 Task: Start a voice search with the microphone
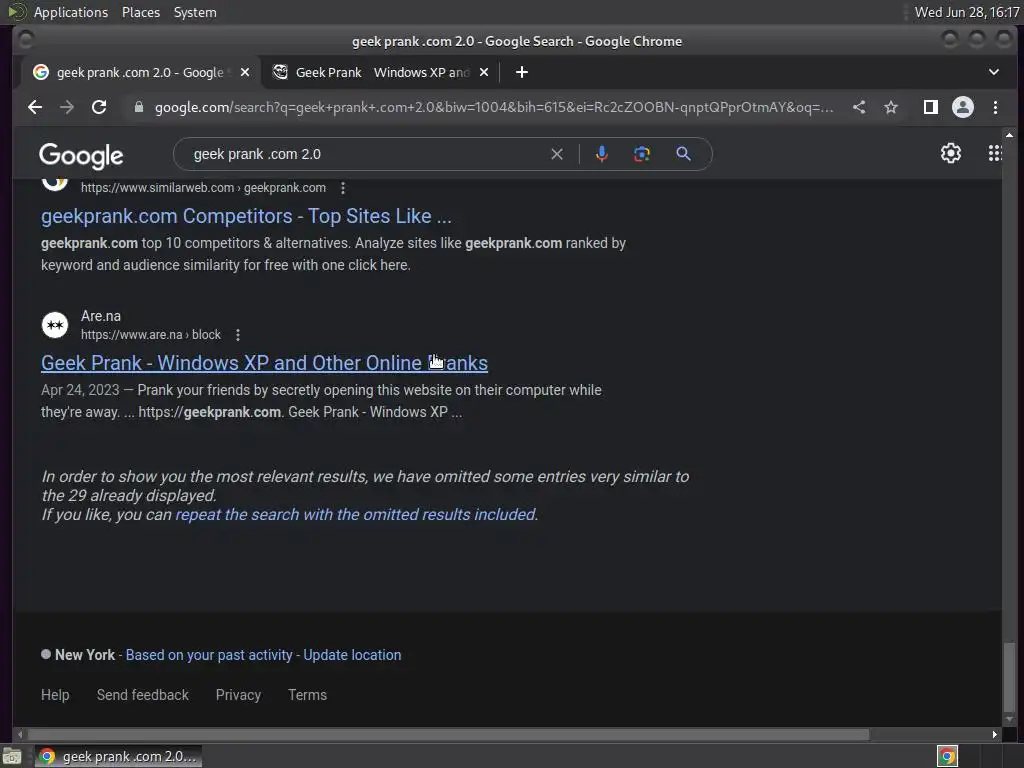point(601,154)
